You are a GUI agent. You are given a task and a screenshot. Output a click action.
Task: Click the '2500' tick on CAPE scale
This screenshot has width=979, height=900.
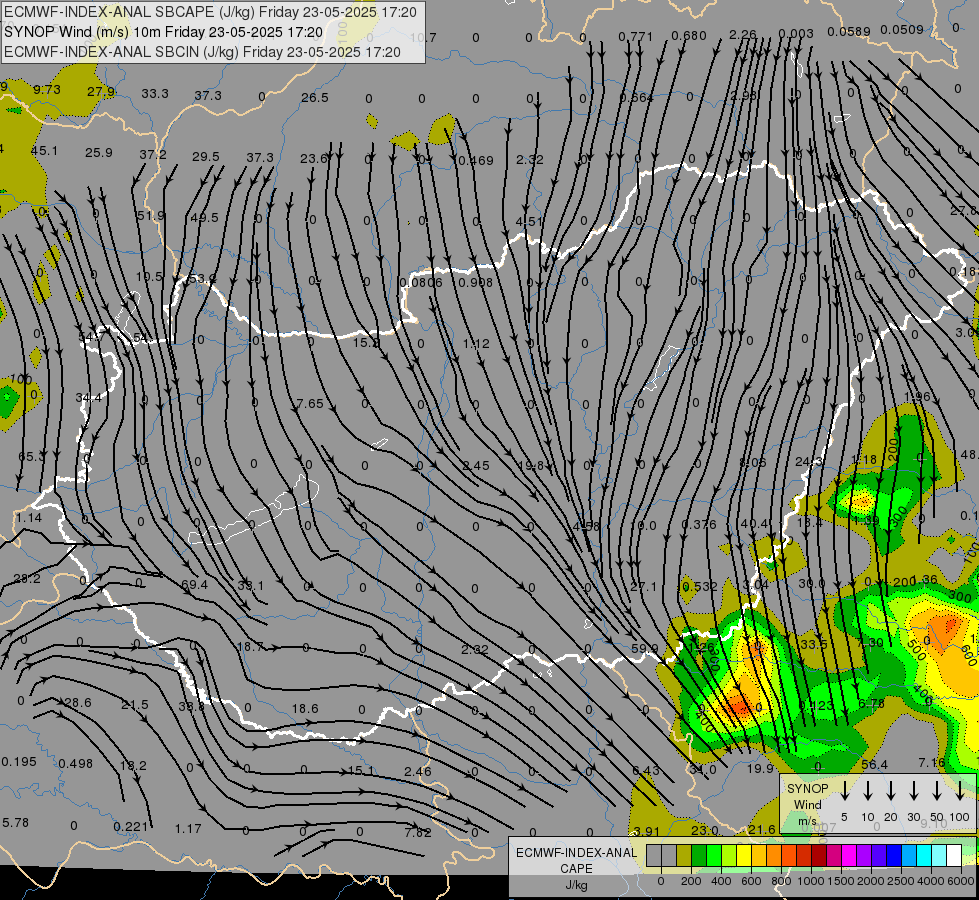(901, 881)
